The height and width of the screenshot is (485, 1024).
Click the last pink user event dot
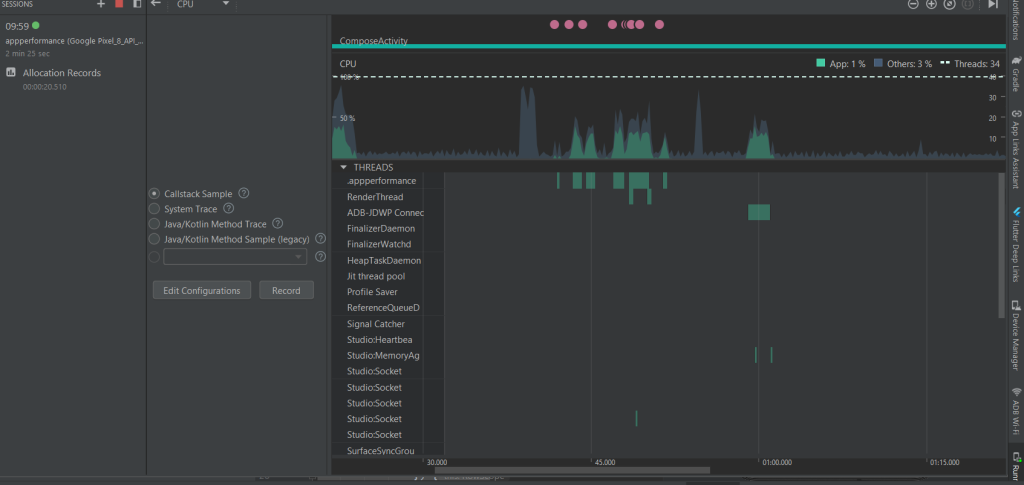pos(659,25)
